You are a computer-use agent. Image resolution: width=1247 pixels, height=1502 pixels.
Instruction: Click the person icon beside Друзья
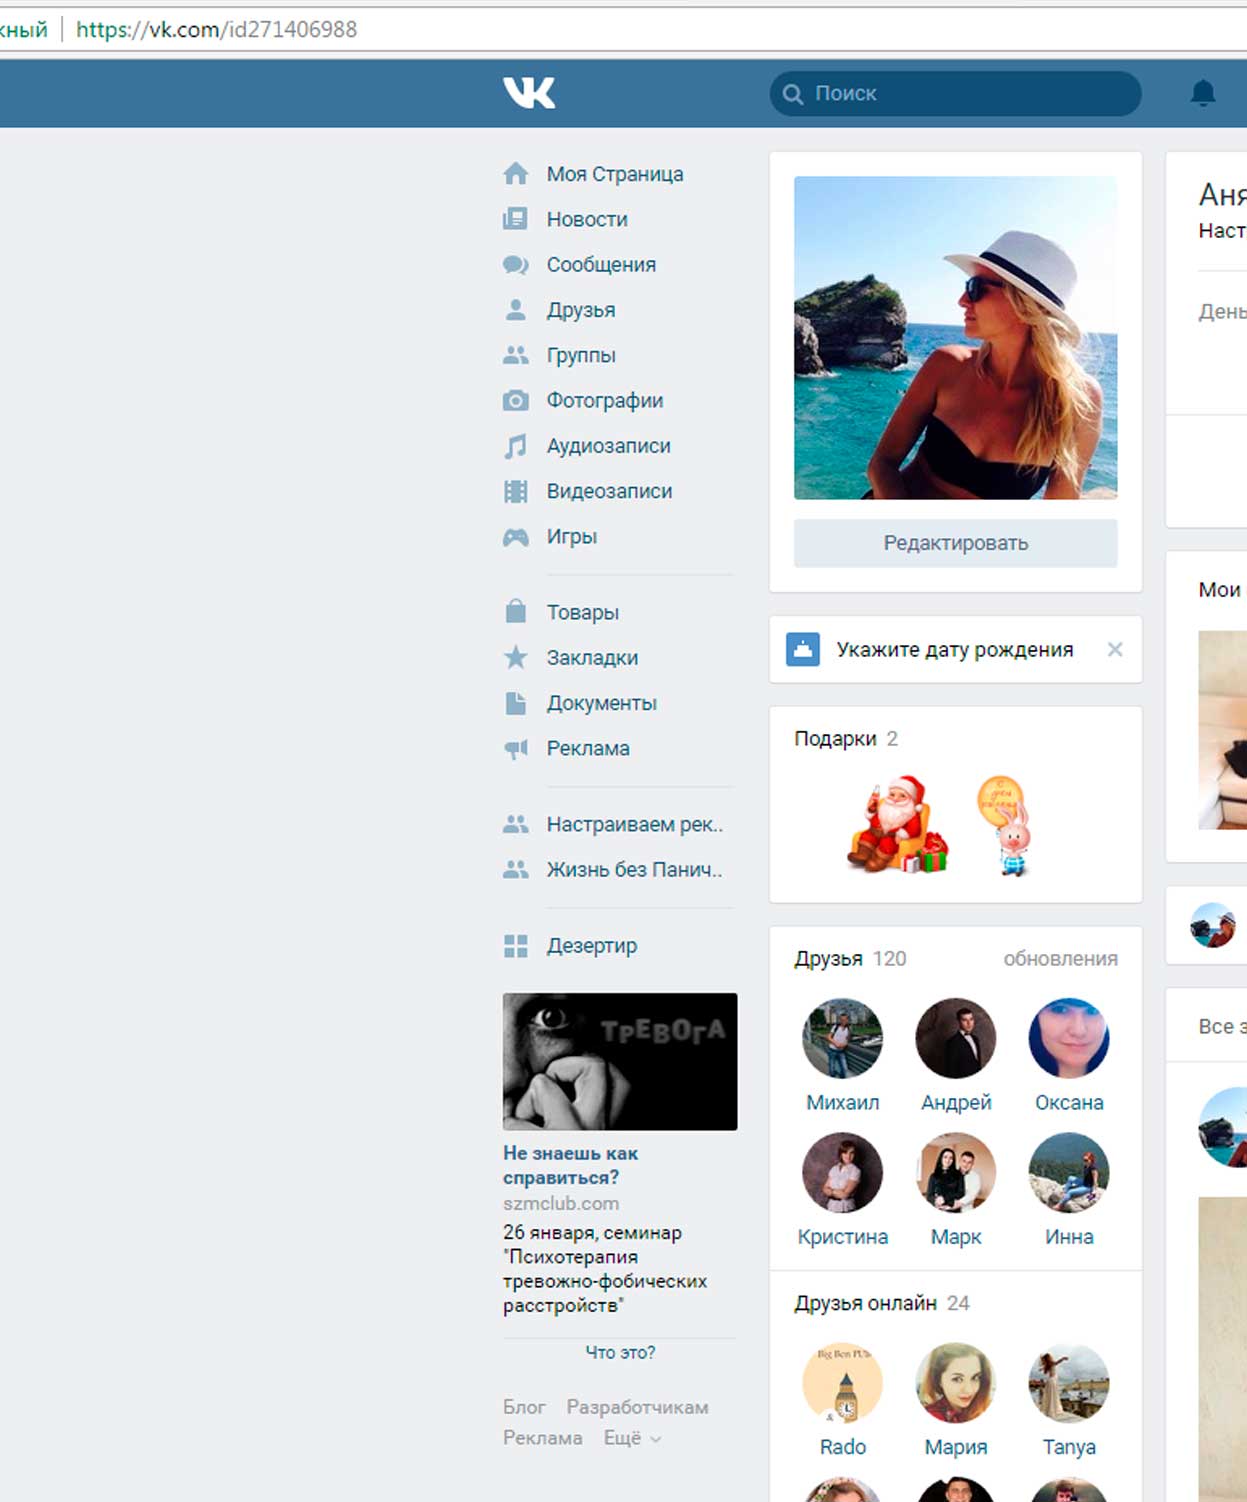[516, 310]
